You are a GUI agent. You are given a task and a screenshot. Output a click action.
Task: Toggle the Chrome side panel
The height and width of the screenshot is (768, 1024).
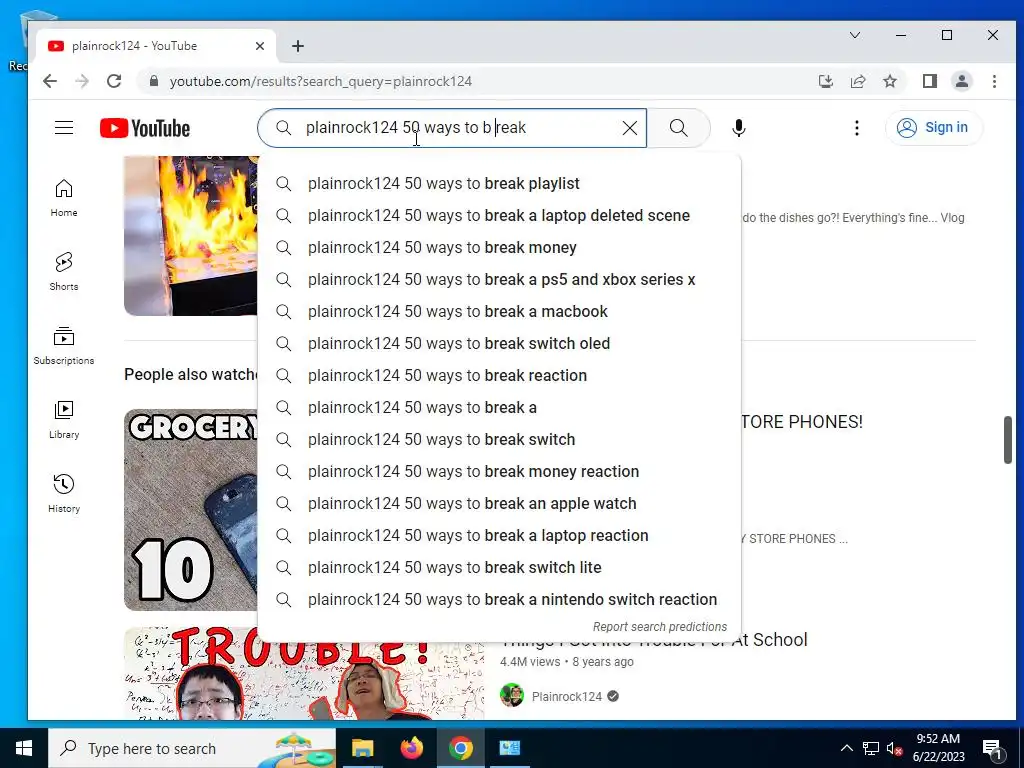point(930,81)
